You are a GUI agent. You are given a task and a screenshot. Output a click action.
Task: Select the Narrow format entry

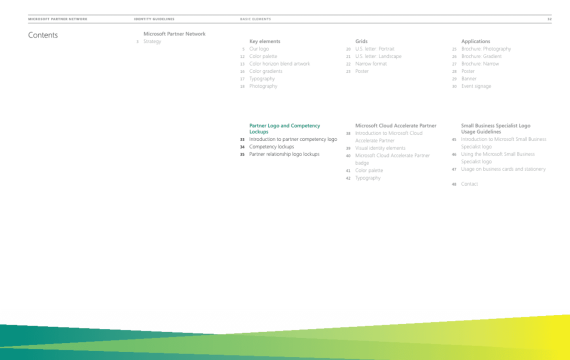(371, 64)
